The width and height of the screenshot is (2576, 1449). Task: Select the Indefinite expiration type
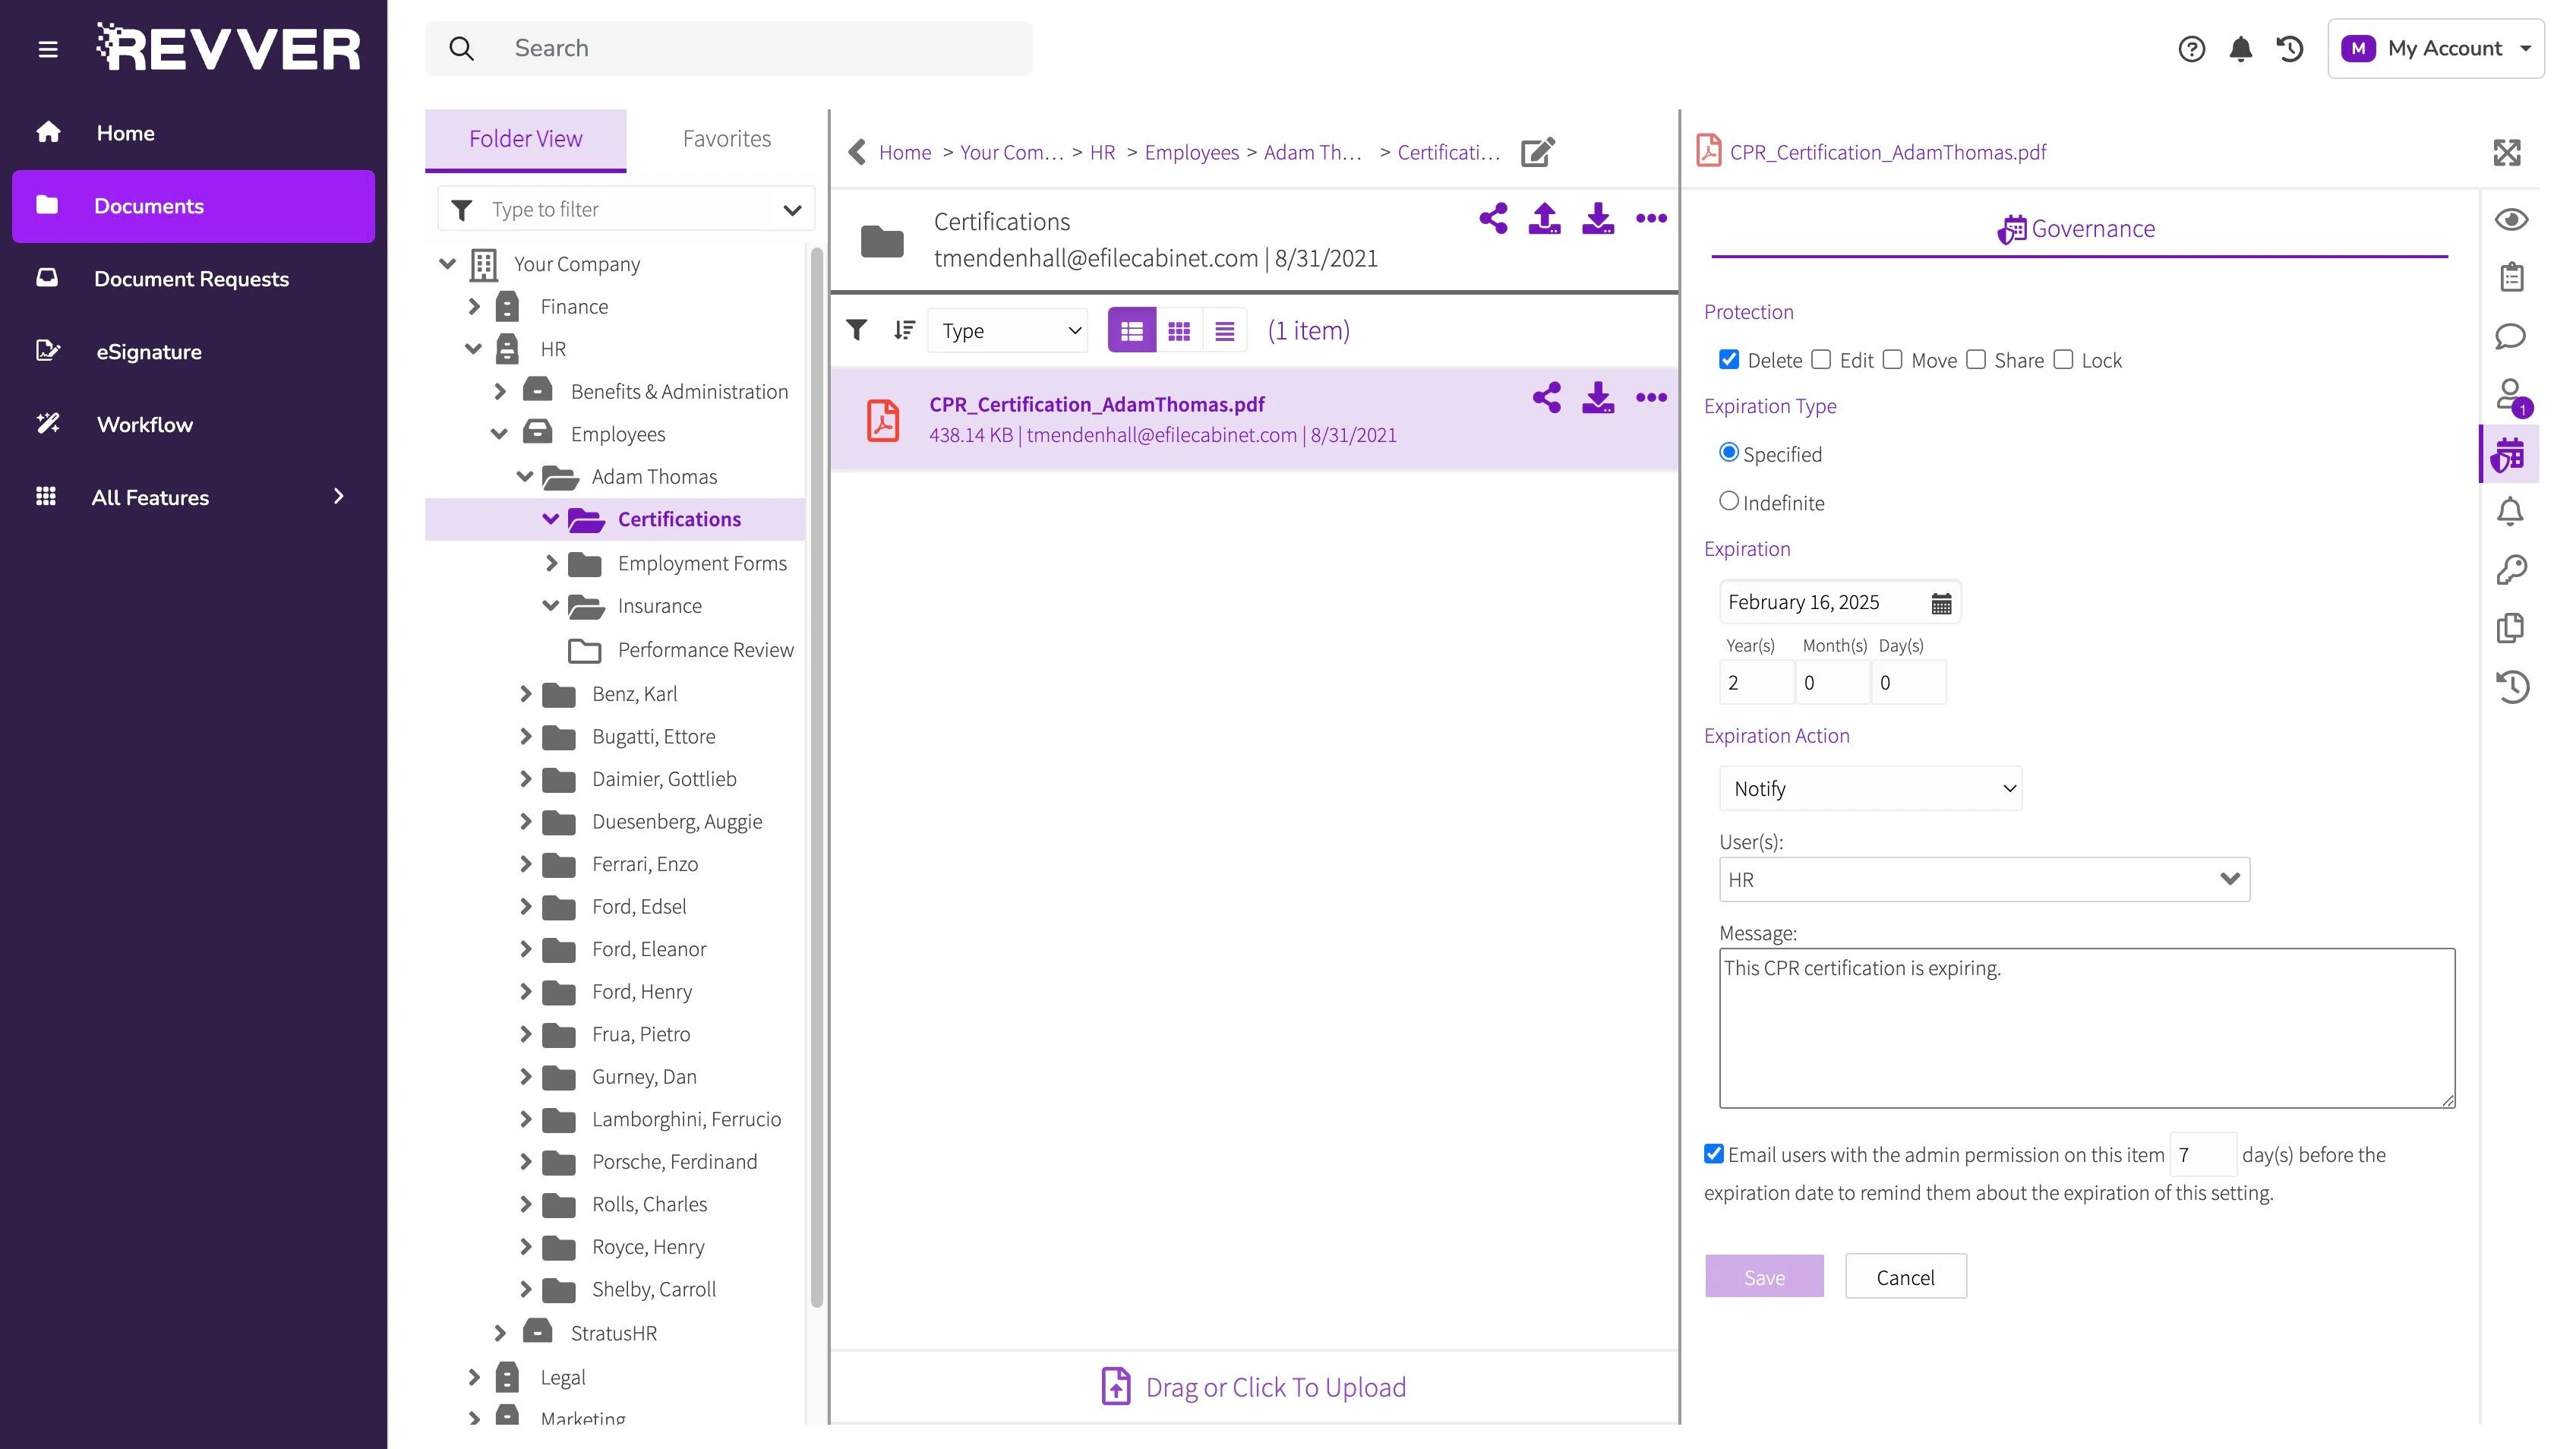(1729, 502)
